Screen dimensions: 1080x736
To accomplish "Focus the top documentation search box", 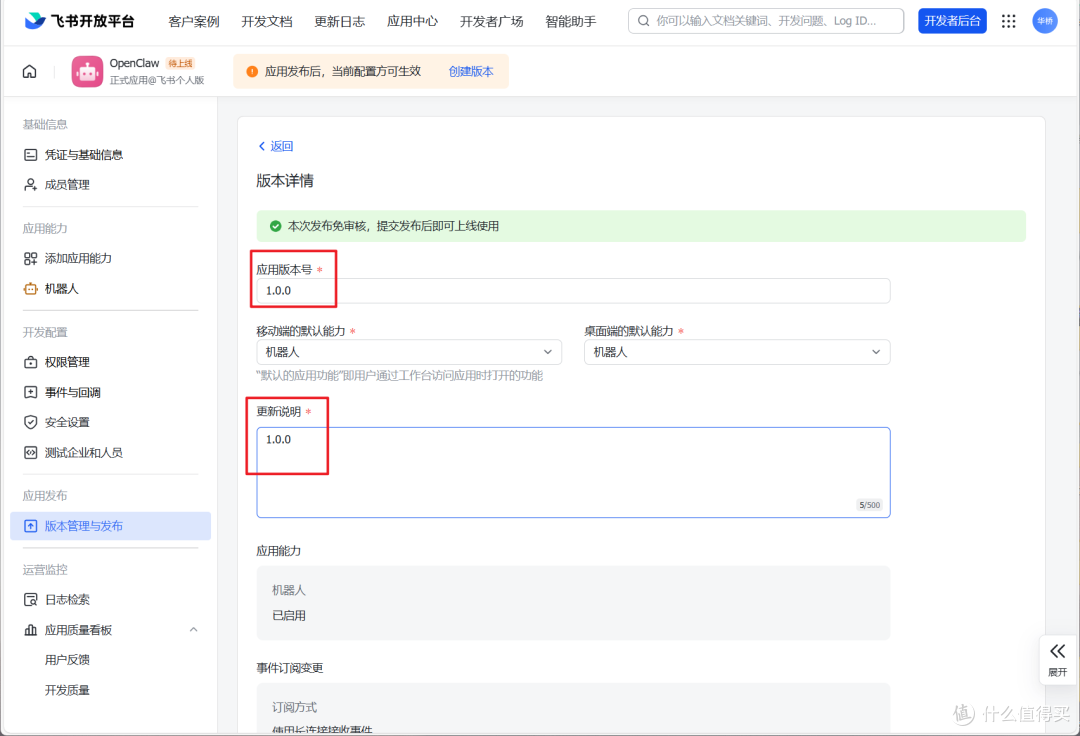I will (766, 21).
